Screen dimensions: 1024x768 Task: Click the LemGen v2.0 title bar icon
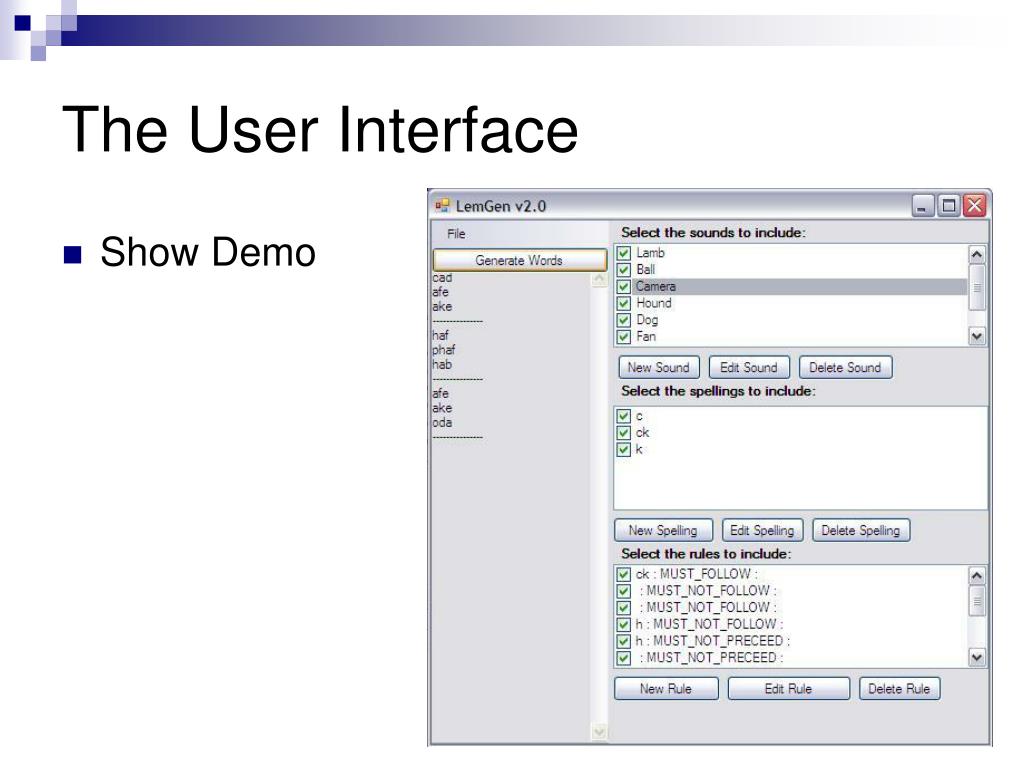(x=442, y=206)
